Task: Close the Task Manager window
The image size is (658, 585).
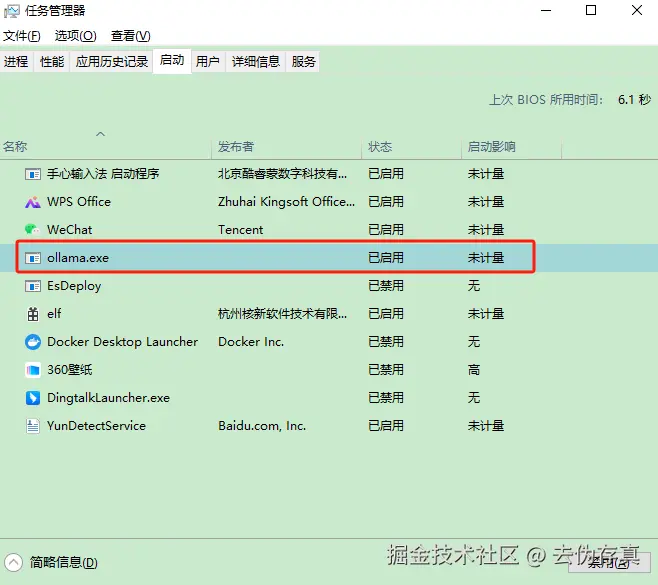Action: pos(637,10)
